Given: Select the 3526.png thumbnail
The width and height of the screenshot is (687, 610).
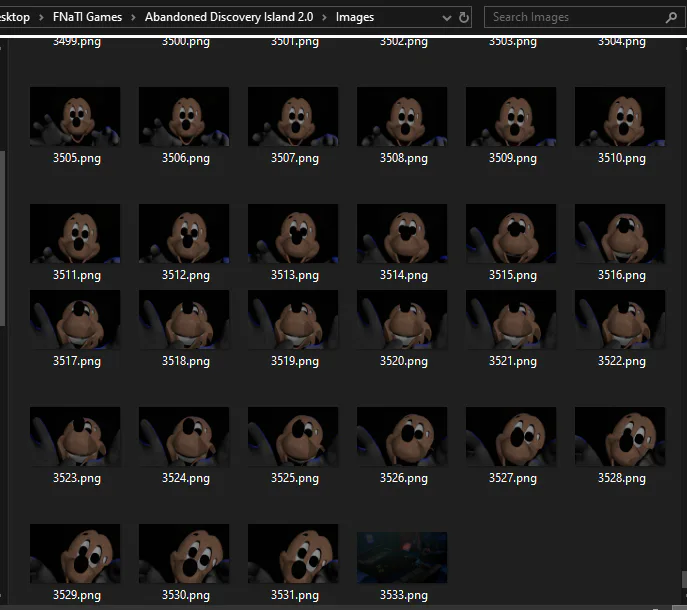Looking at the screenshot, I should coord(402,436).
